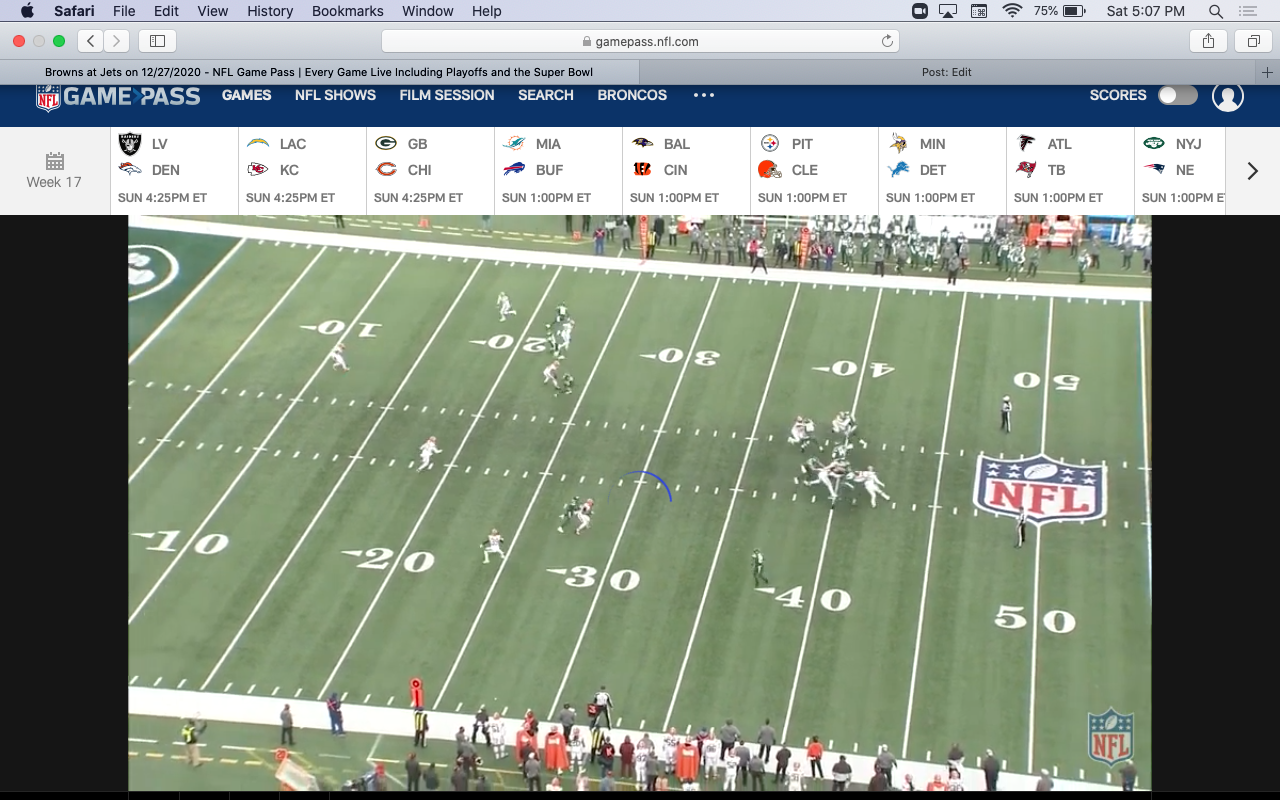Open the BRONCOS nav item

(632, 95)
